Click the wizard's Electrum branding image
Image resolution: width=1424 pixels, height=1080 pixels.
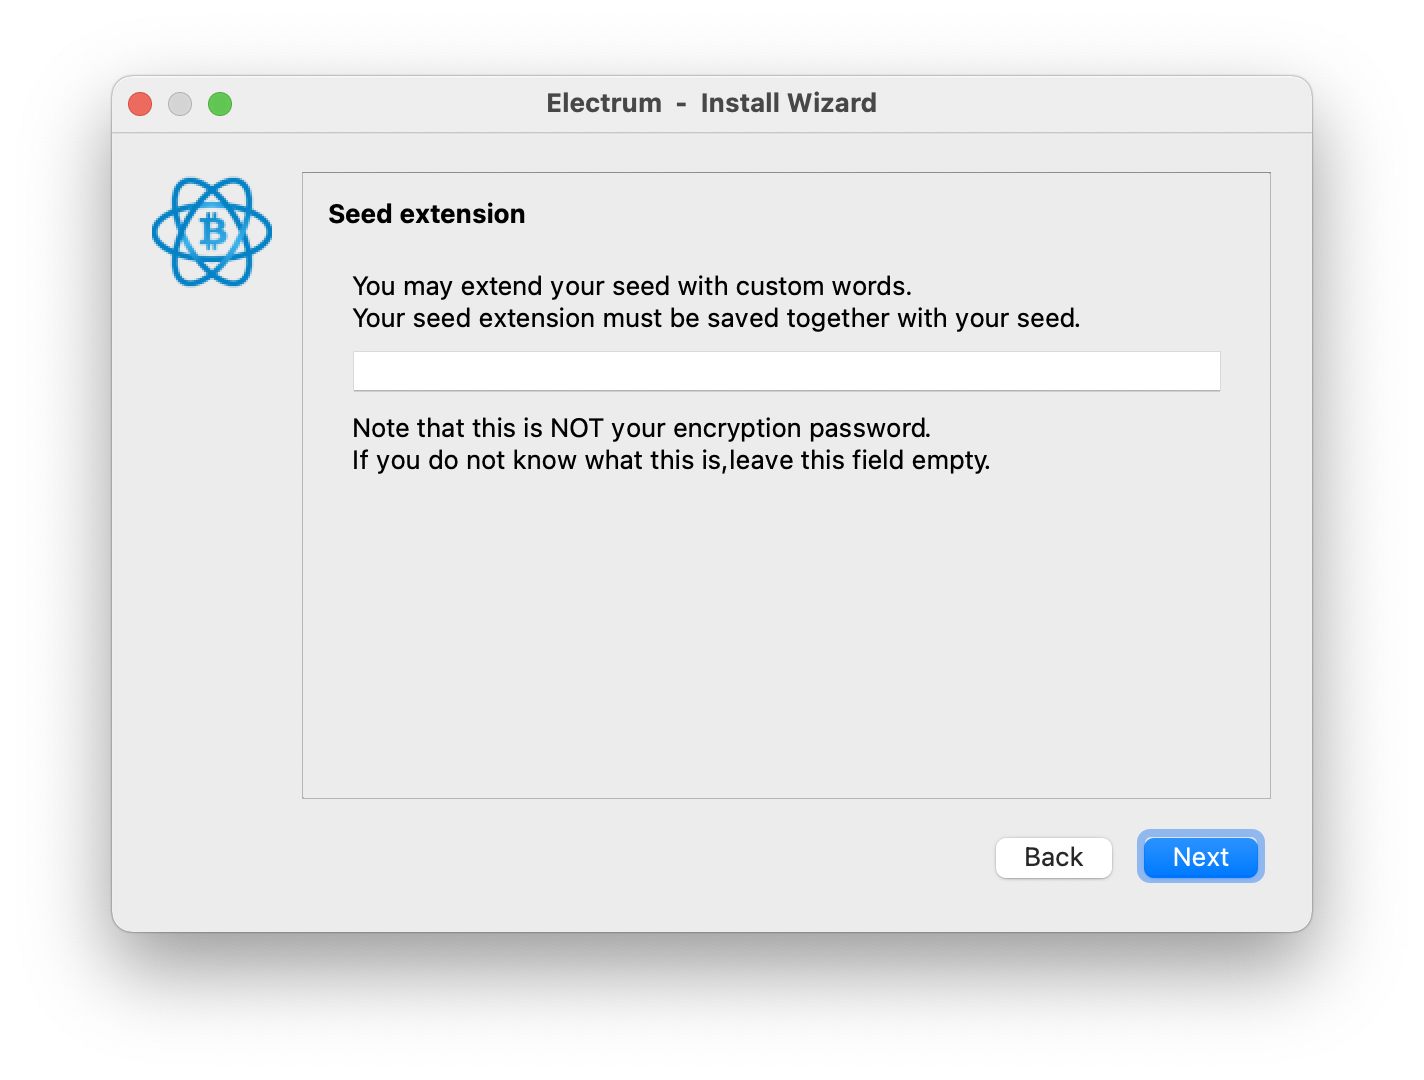211,231
